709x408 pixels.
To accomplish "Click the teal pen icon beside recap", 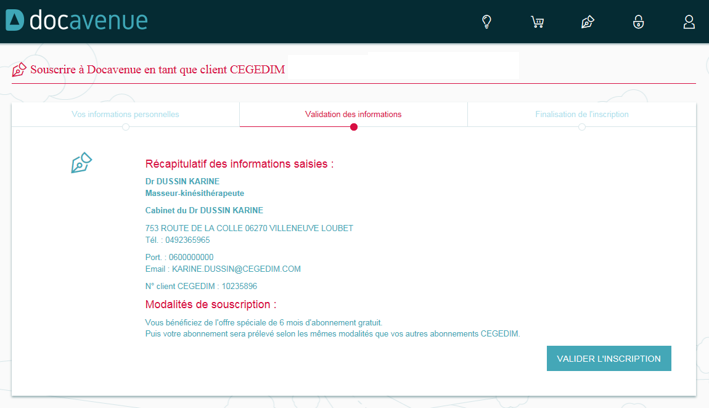I will 81,163.
